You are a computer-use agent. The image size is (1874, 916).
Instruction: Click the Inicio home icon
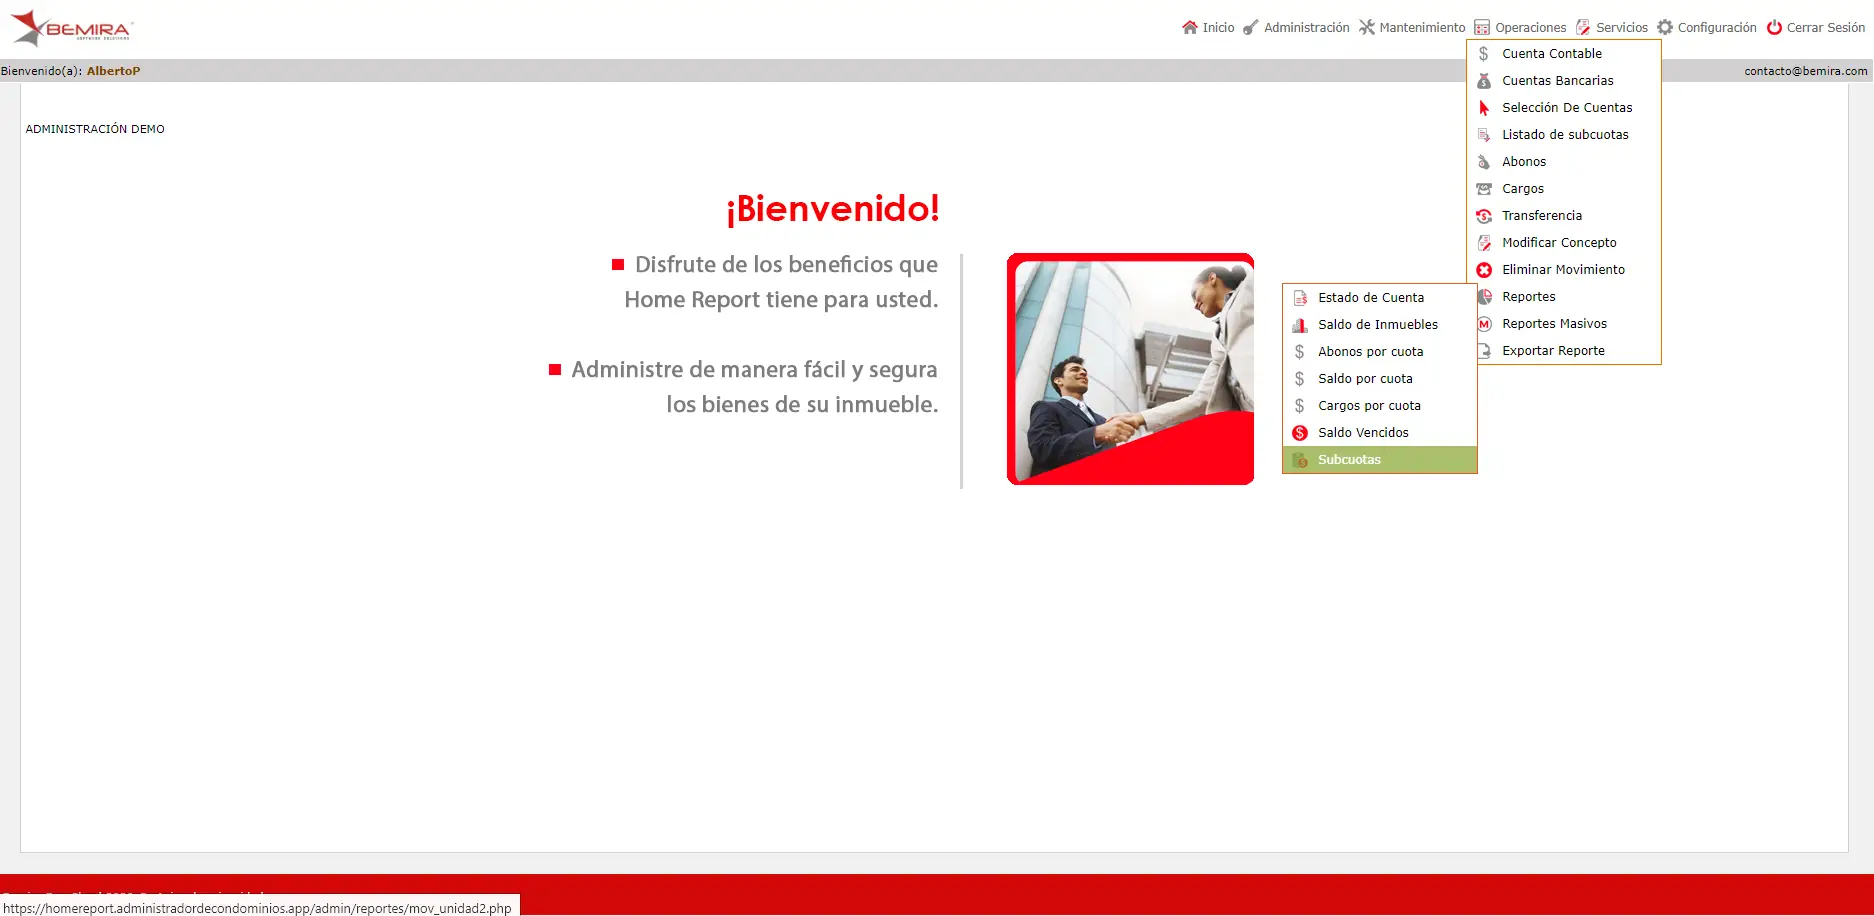[1190, 28]
